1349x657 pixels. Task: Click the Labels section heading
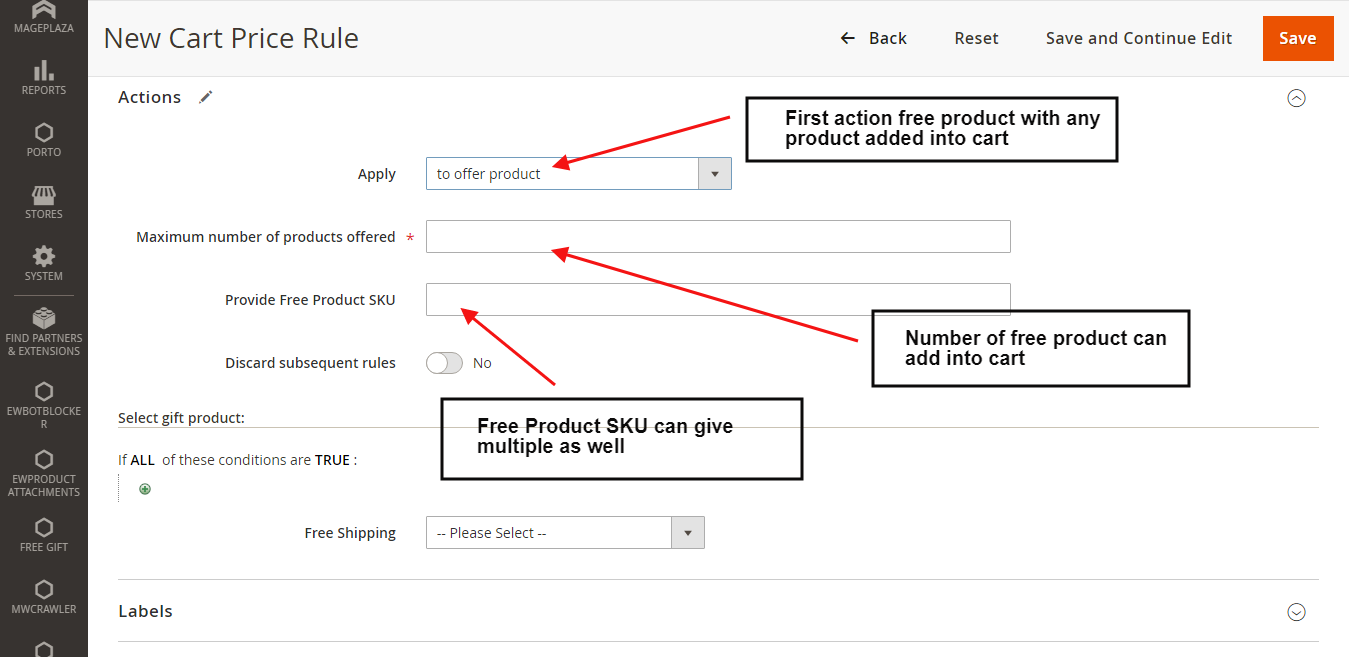pyautogui.click(x=145, y=611)
